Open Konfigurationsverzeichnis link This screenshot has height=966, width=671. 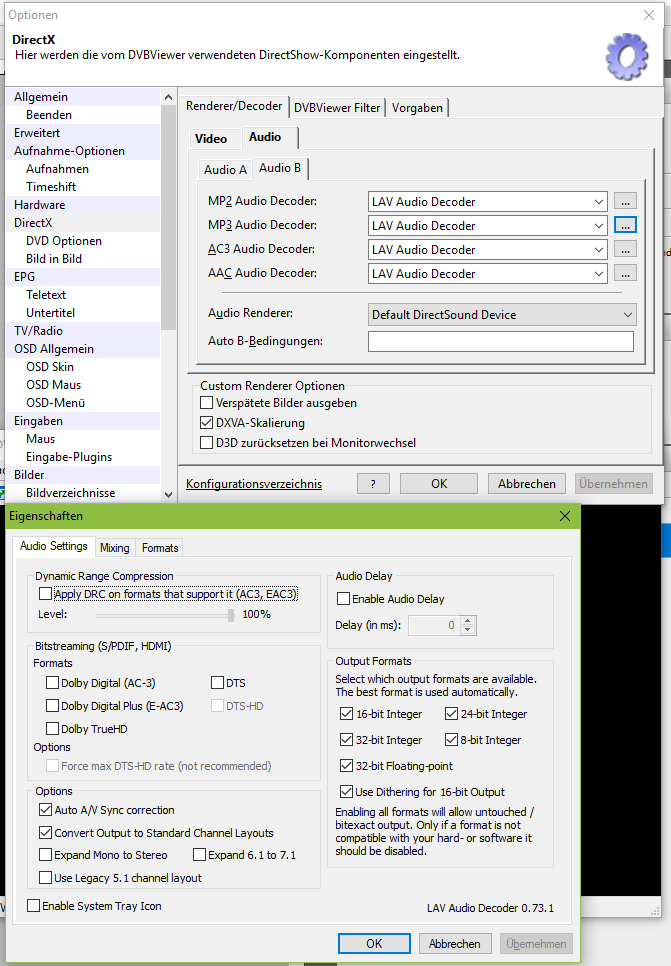tap(254, 484)
